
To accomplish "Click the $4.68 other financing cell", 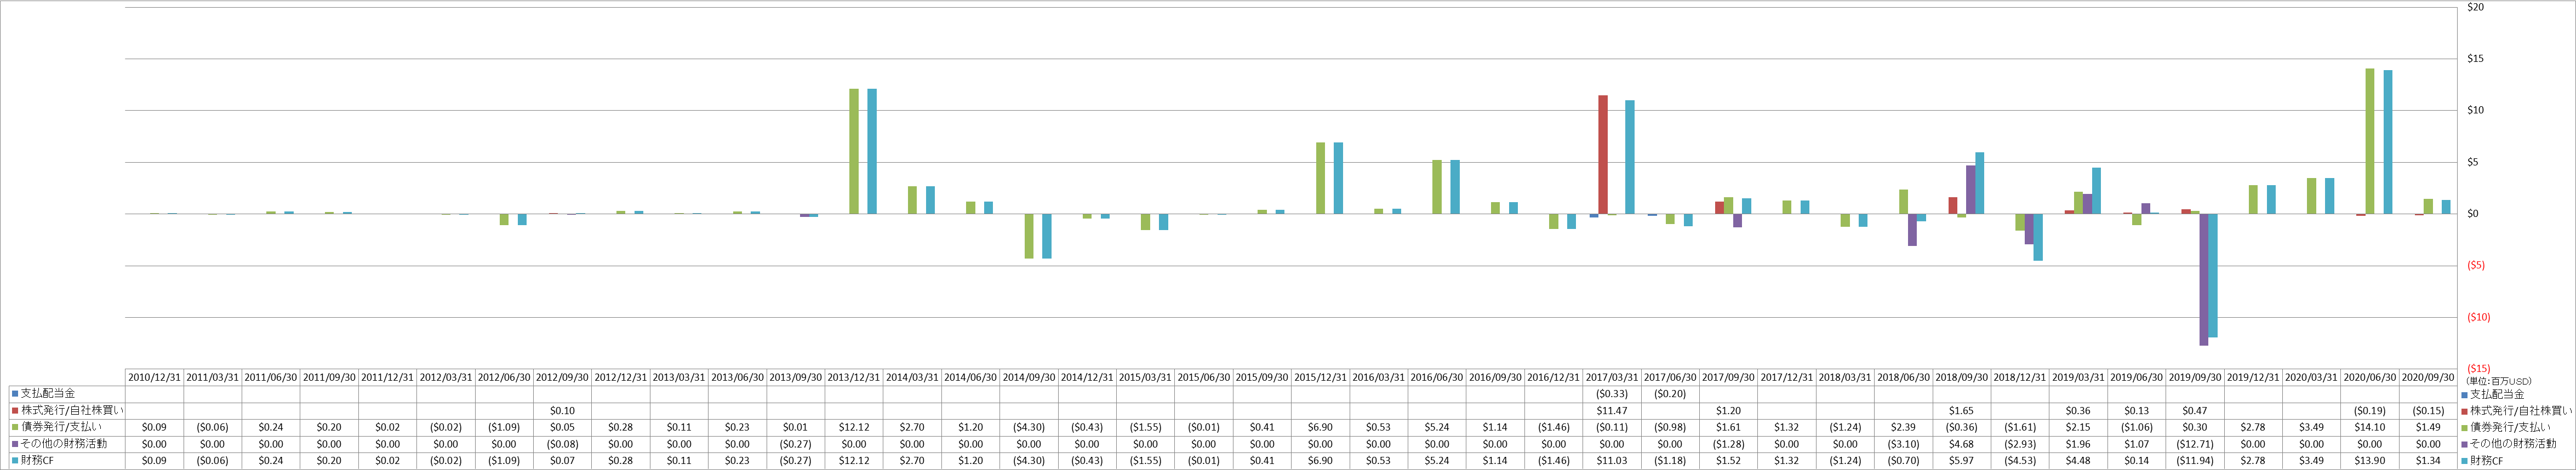I will (x=1961, y=444).
